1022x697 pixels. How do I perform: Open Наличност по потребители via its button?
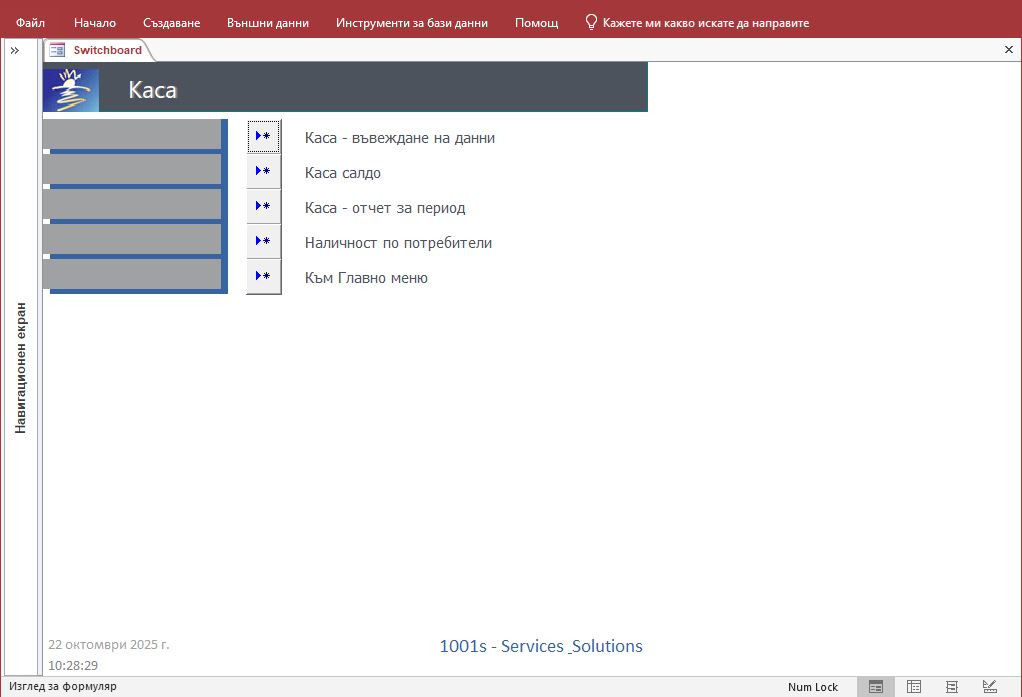tap(264, 242)
